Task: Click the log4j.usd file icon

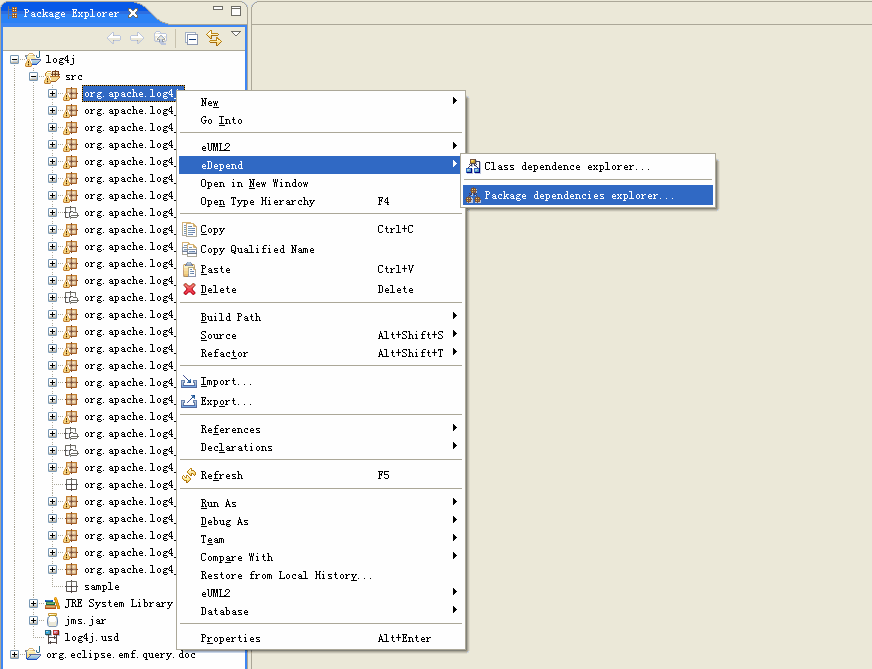Action: [52, 637]
